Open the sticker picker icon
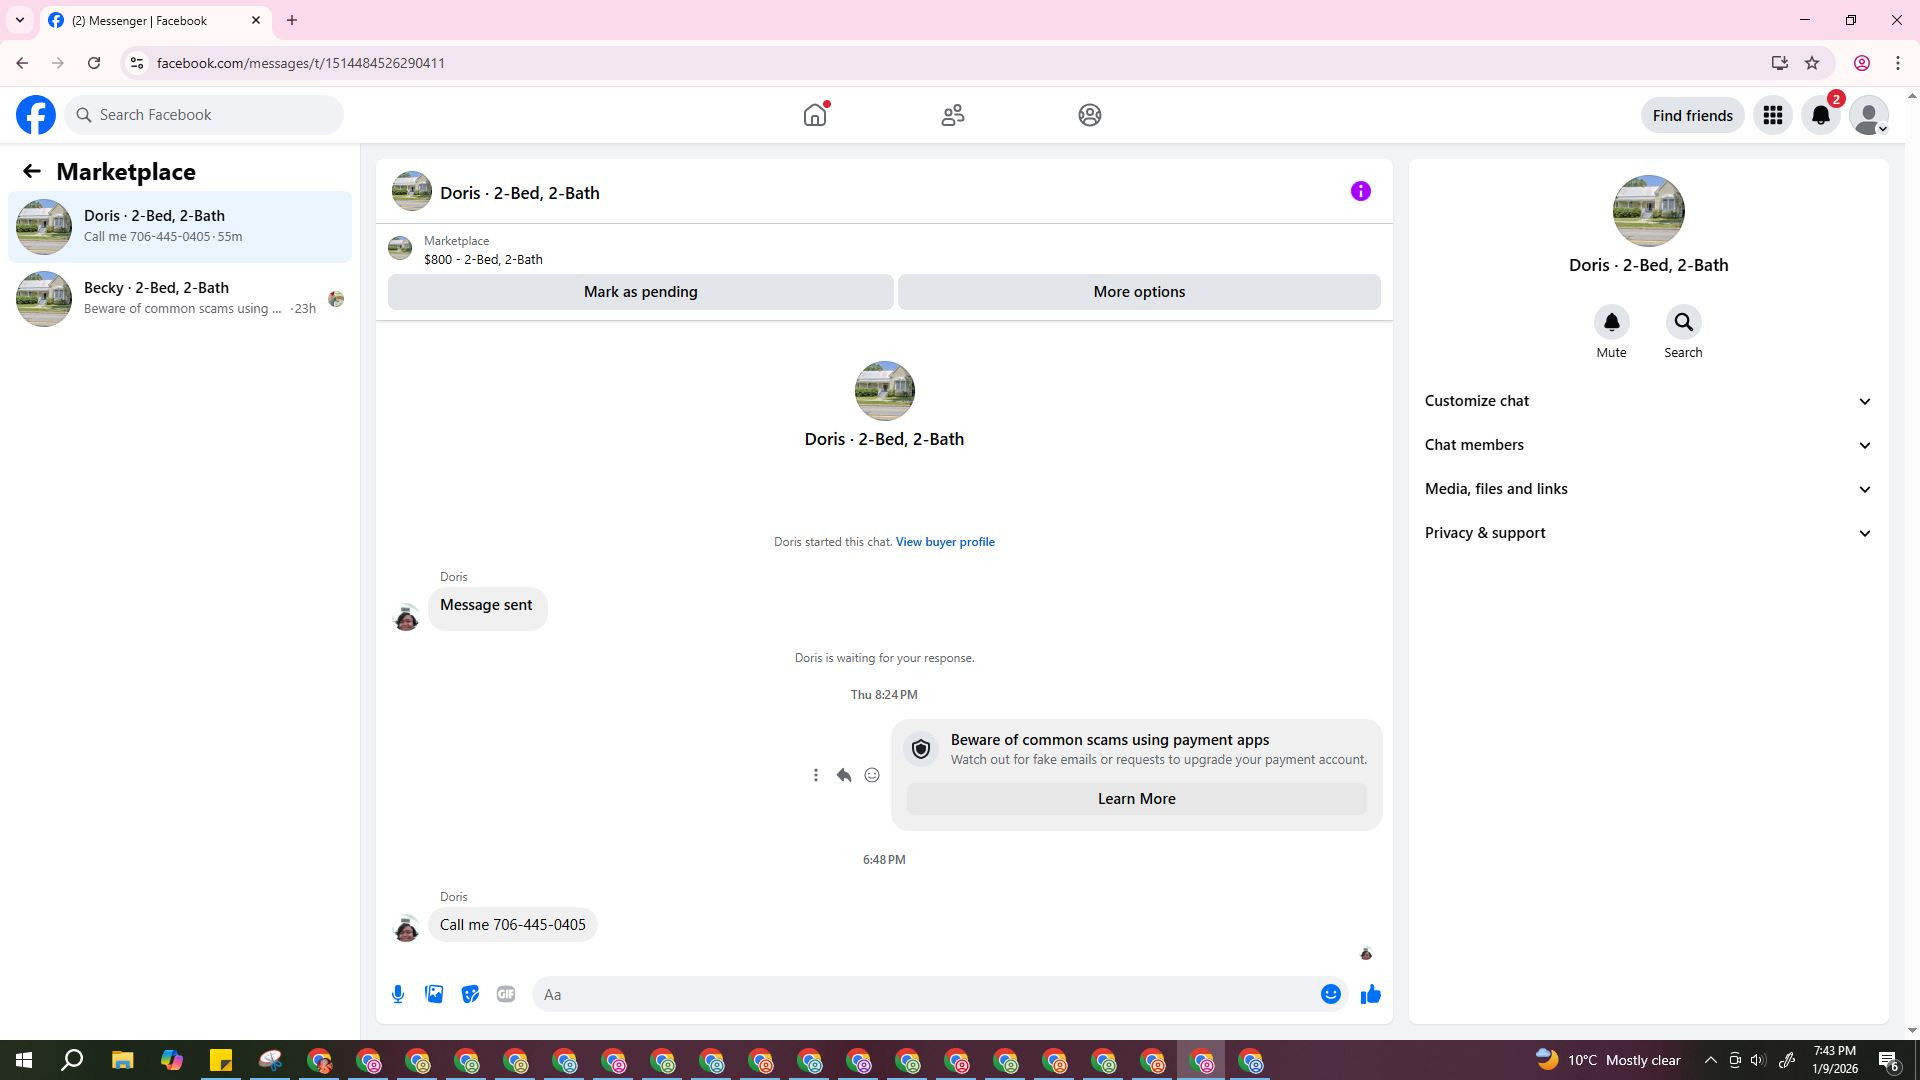This screenshot has height=1080, width=1920. [470, 994]
